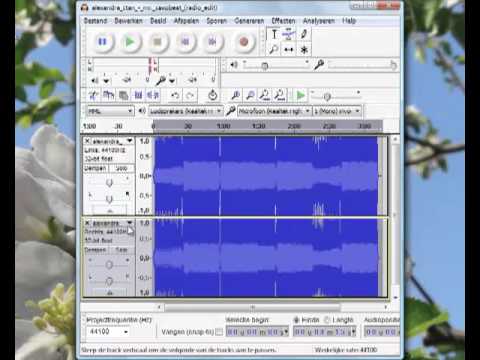Screen dimensions: 480x360
Task: Click the horizontal scrollbar below the tracks
Action: click(x=252, y=307)
